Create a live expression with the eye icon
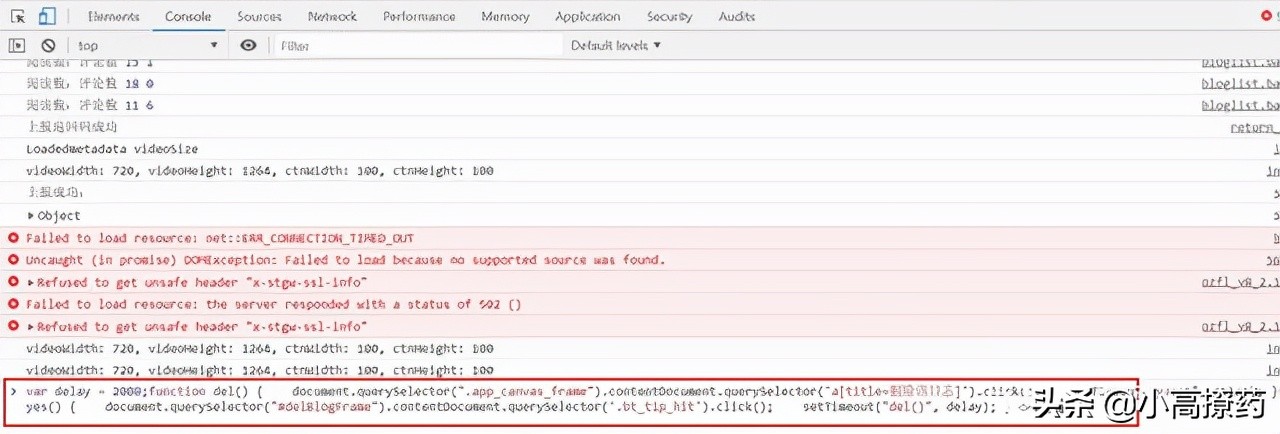 (248, 46)
